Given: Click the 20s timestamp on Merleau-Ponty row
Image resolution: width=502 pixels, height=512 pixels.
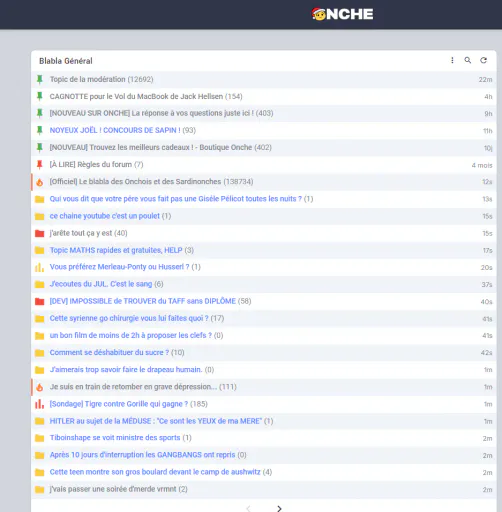Looking at the screenshot, I should click(486, 268).
